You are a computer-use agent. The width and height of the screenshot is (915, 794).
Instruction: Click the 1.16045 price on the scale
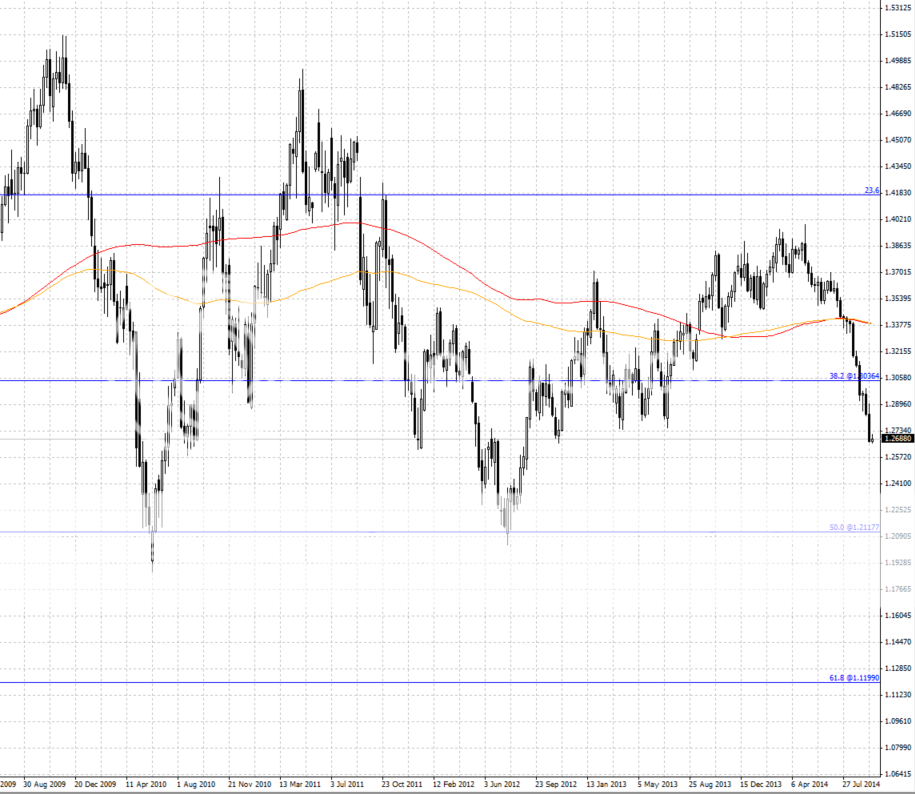[897, 615]
